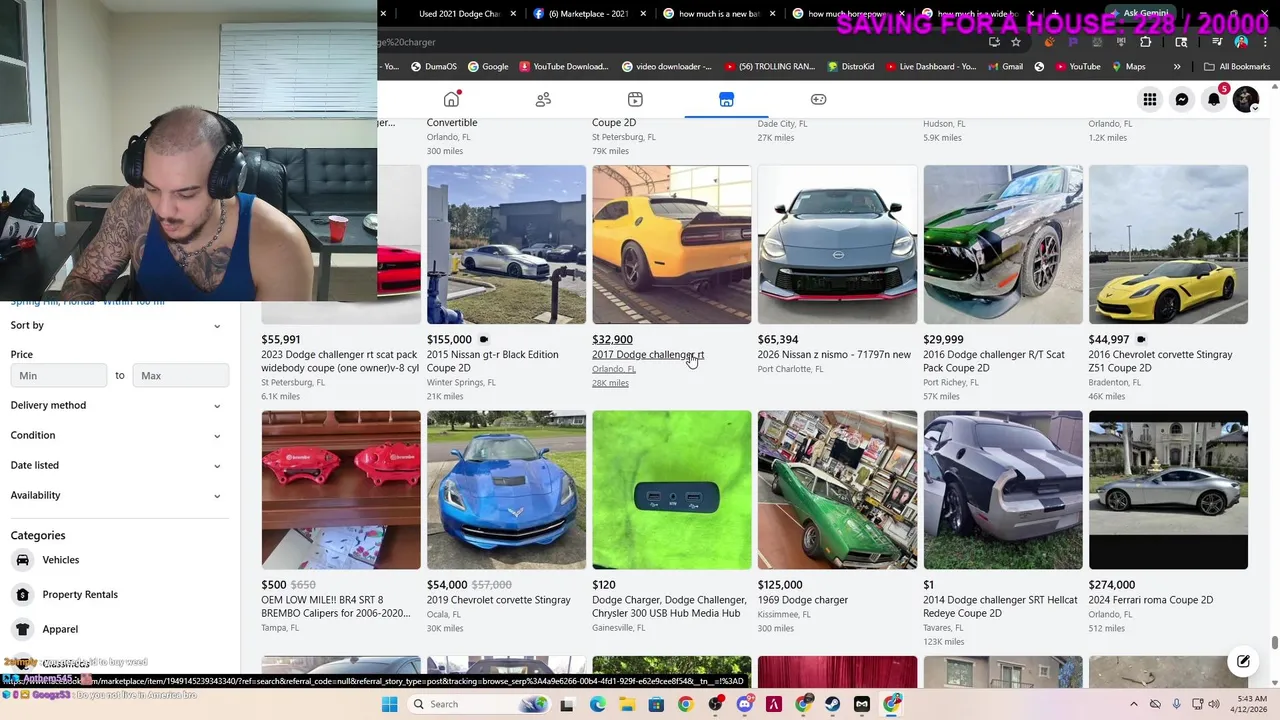Select the Marketplace storefront icon
1280x720 pixels.
726,99
